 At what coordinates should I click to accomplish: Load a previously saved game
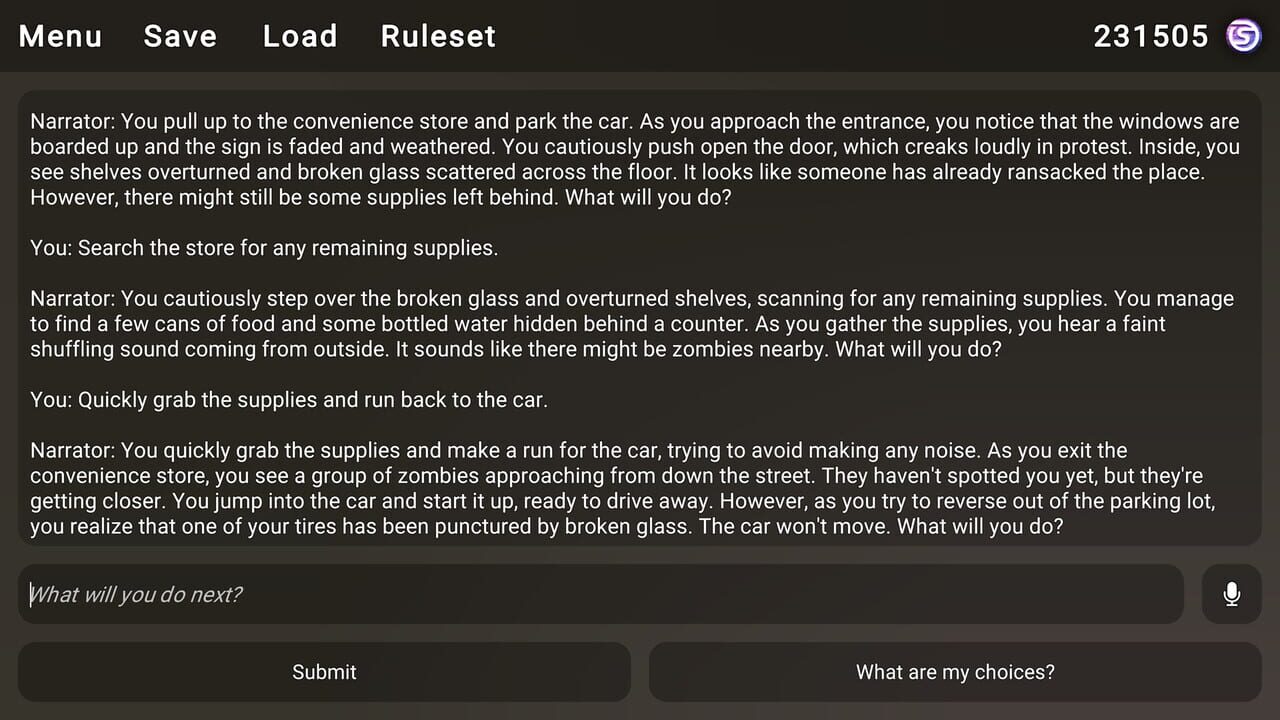click(x=299, y=36)
